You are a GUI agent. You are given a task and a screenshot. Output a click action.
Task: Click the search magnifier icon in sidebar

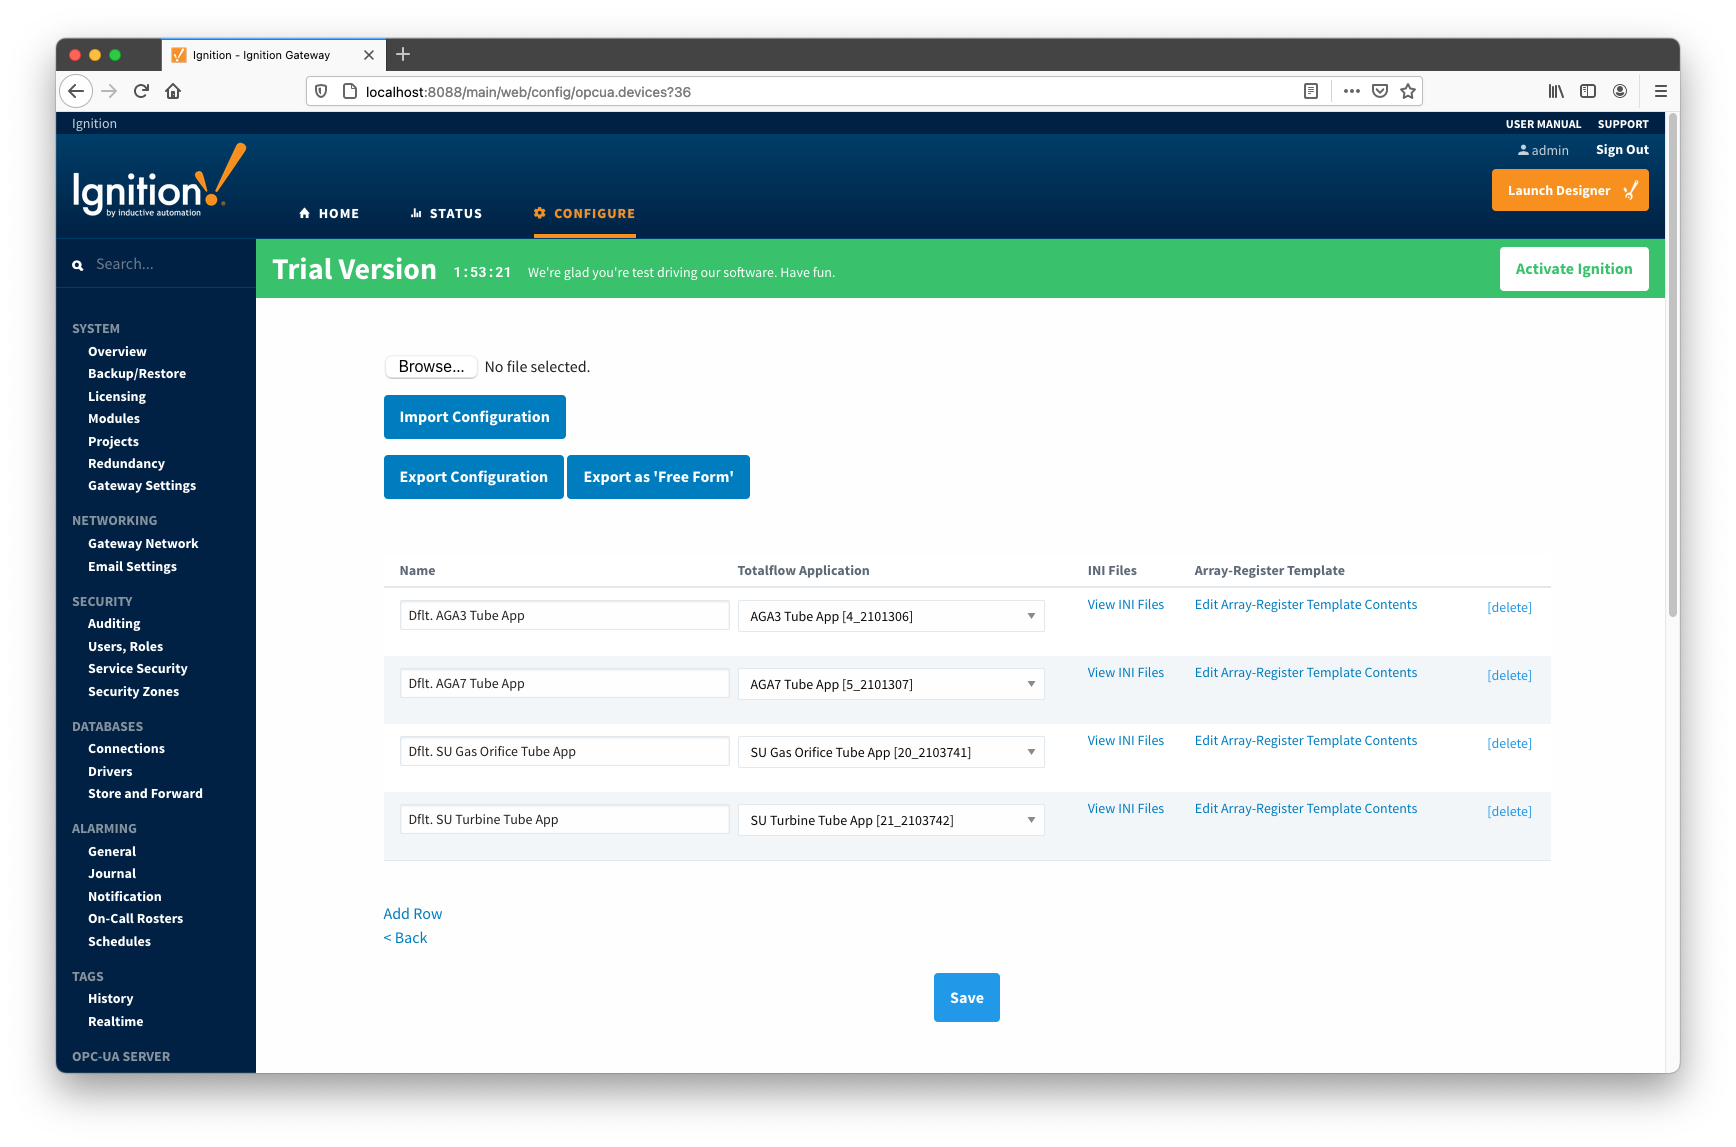(x=77, y=265)
